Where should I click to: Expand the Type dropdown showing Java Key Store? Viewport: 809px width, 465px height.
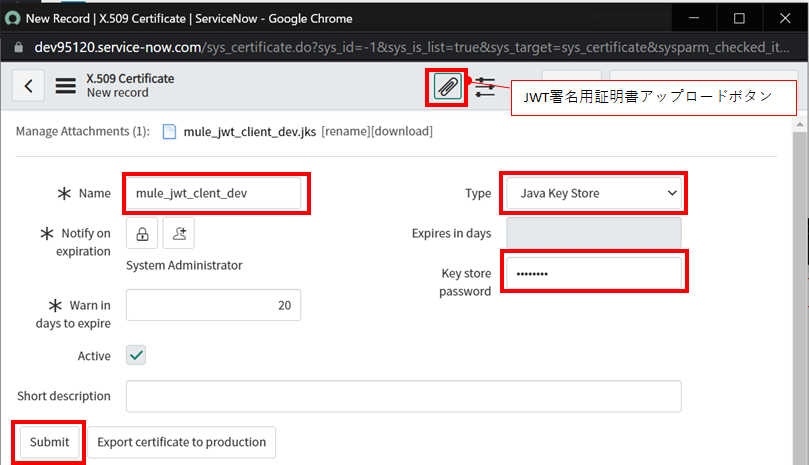point(593,193)
